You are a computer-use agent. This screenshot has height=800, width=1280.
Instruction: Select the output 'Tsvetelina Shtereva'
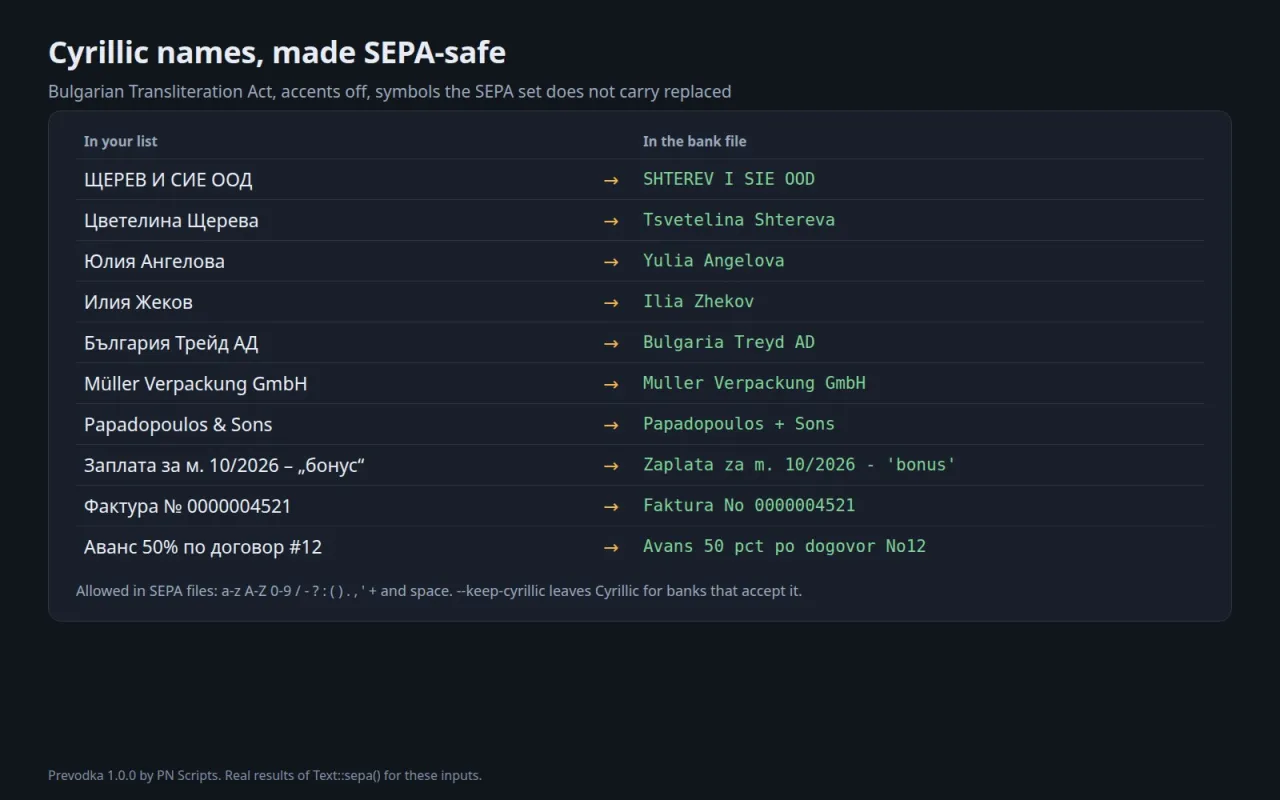(739, 220)
